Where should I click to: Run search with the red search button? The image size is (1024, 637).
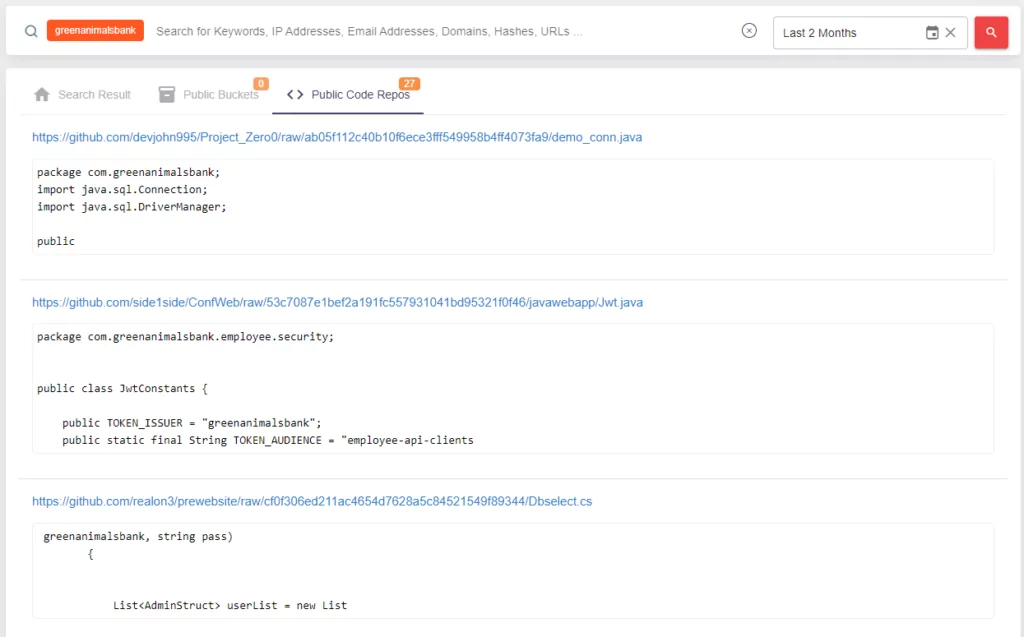(x=991, y=32)
